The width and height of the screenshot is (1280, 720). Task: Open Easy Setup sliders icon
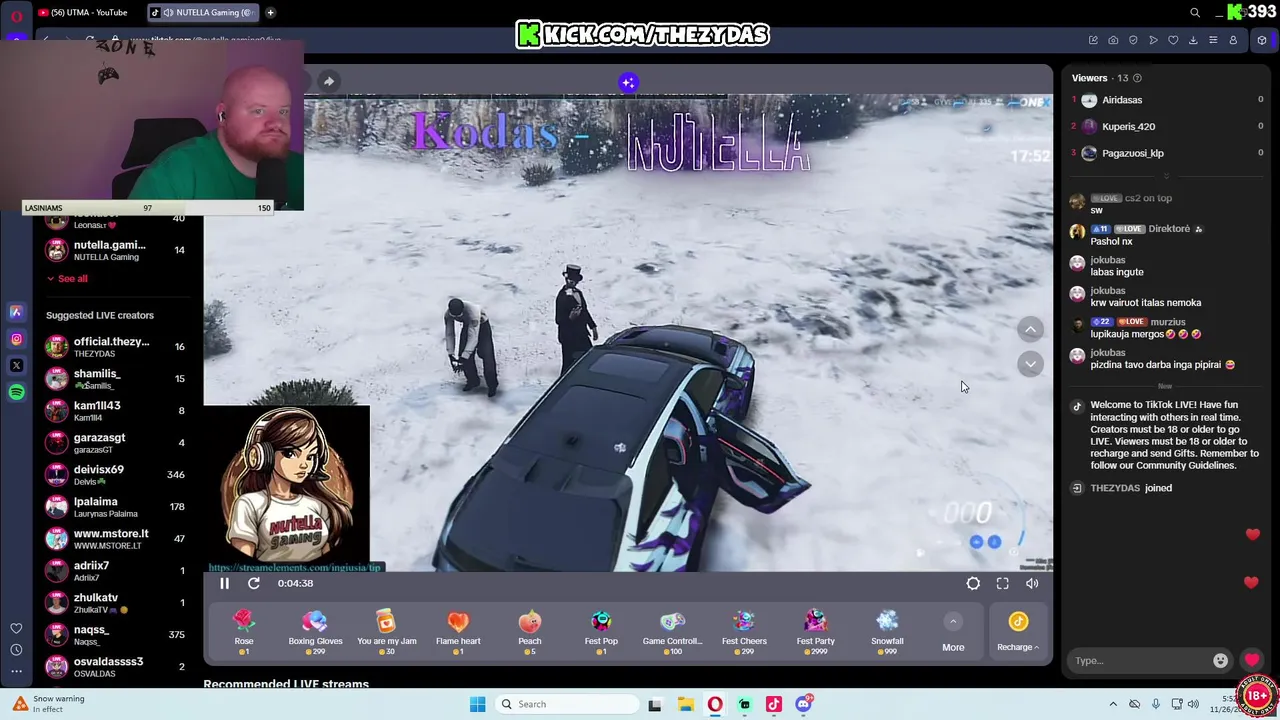1213,40
